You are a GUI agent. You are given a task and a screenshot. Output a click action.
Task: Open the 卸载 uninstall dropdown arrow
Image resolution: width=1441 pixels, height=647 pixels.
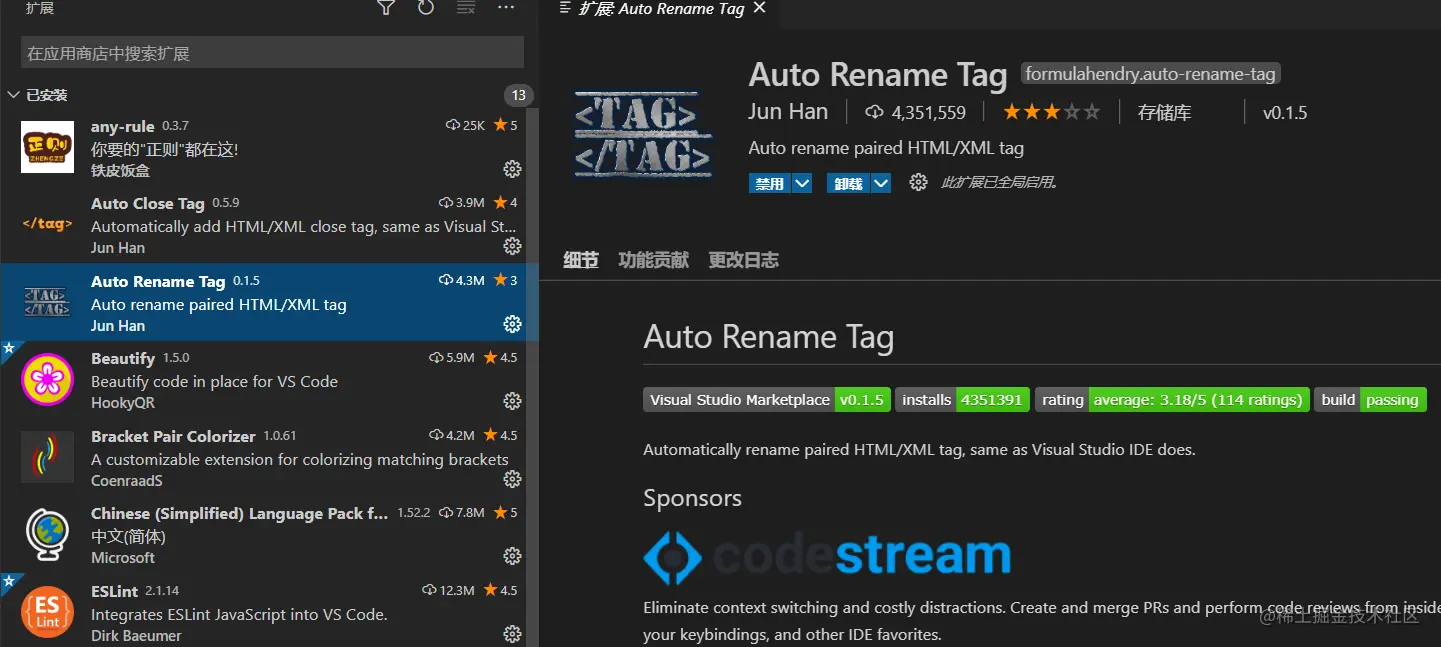(880, 183)
